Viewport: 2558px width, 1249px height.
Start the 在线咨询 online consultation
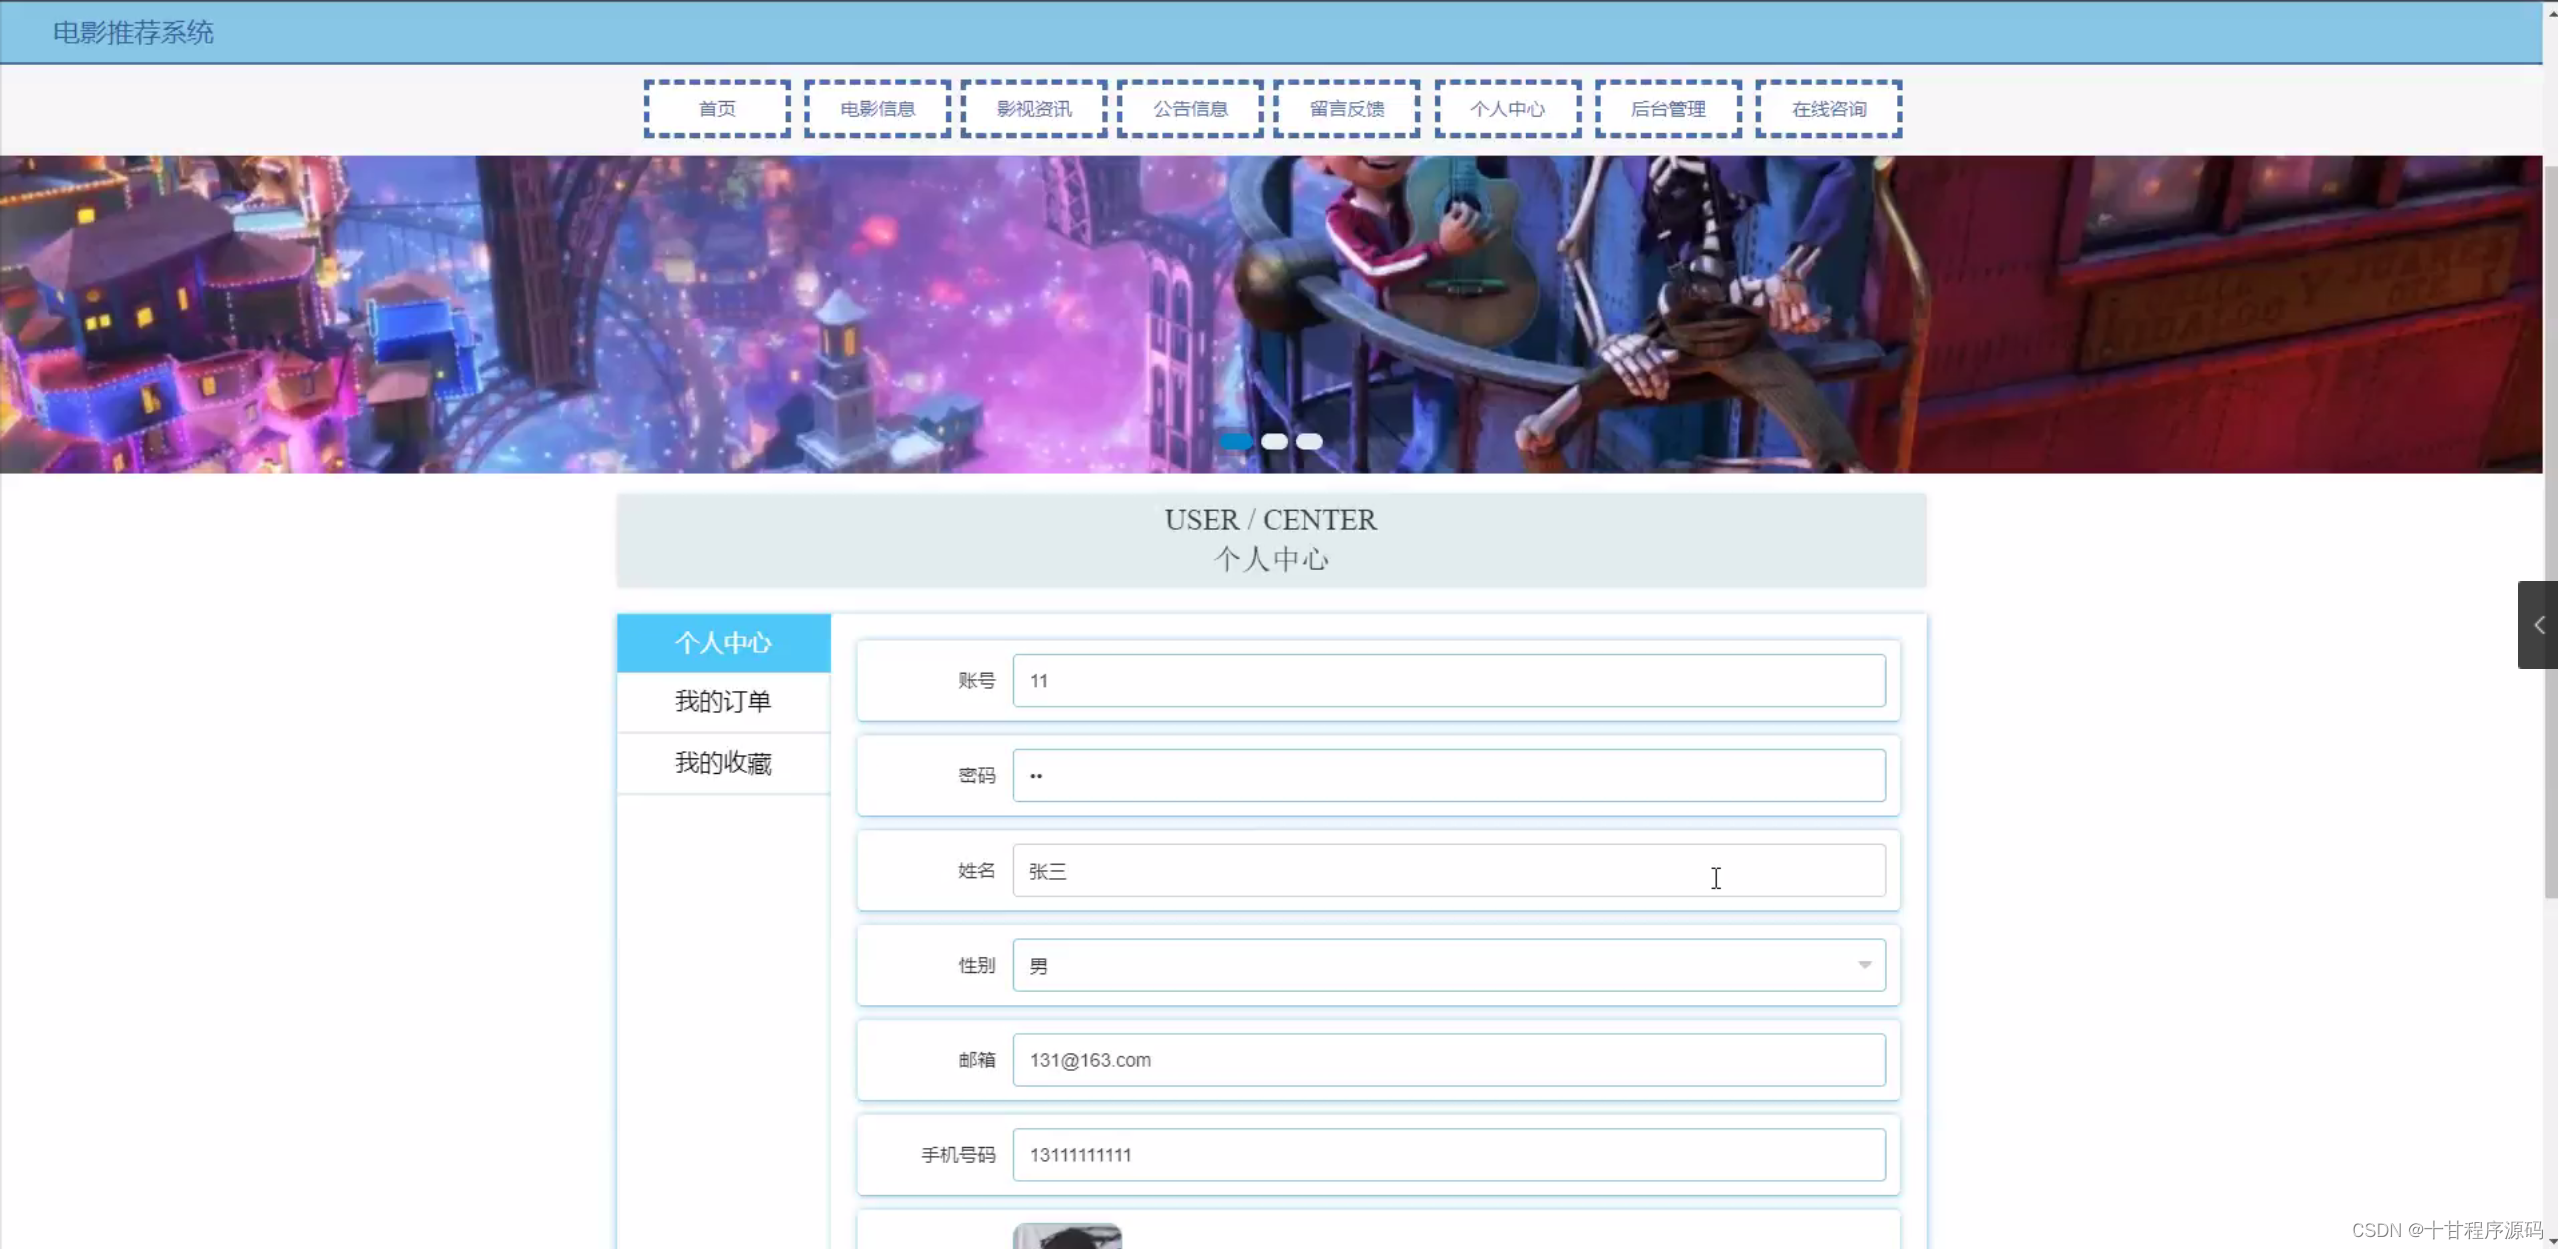point(1828,108)
